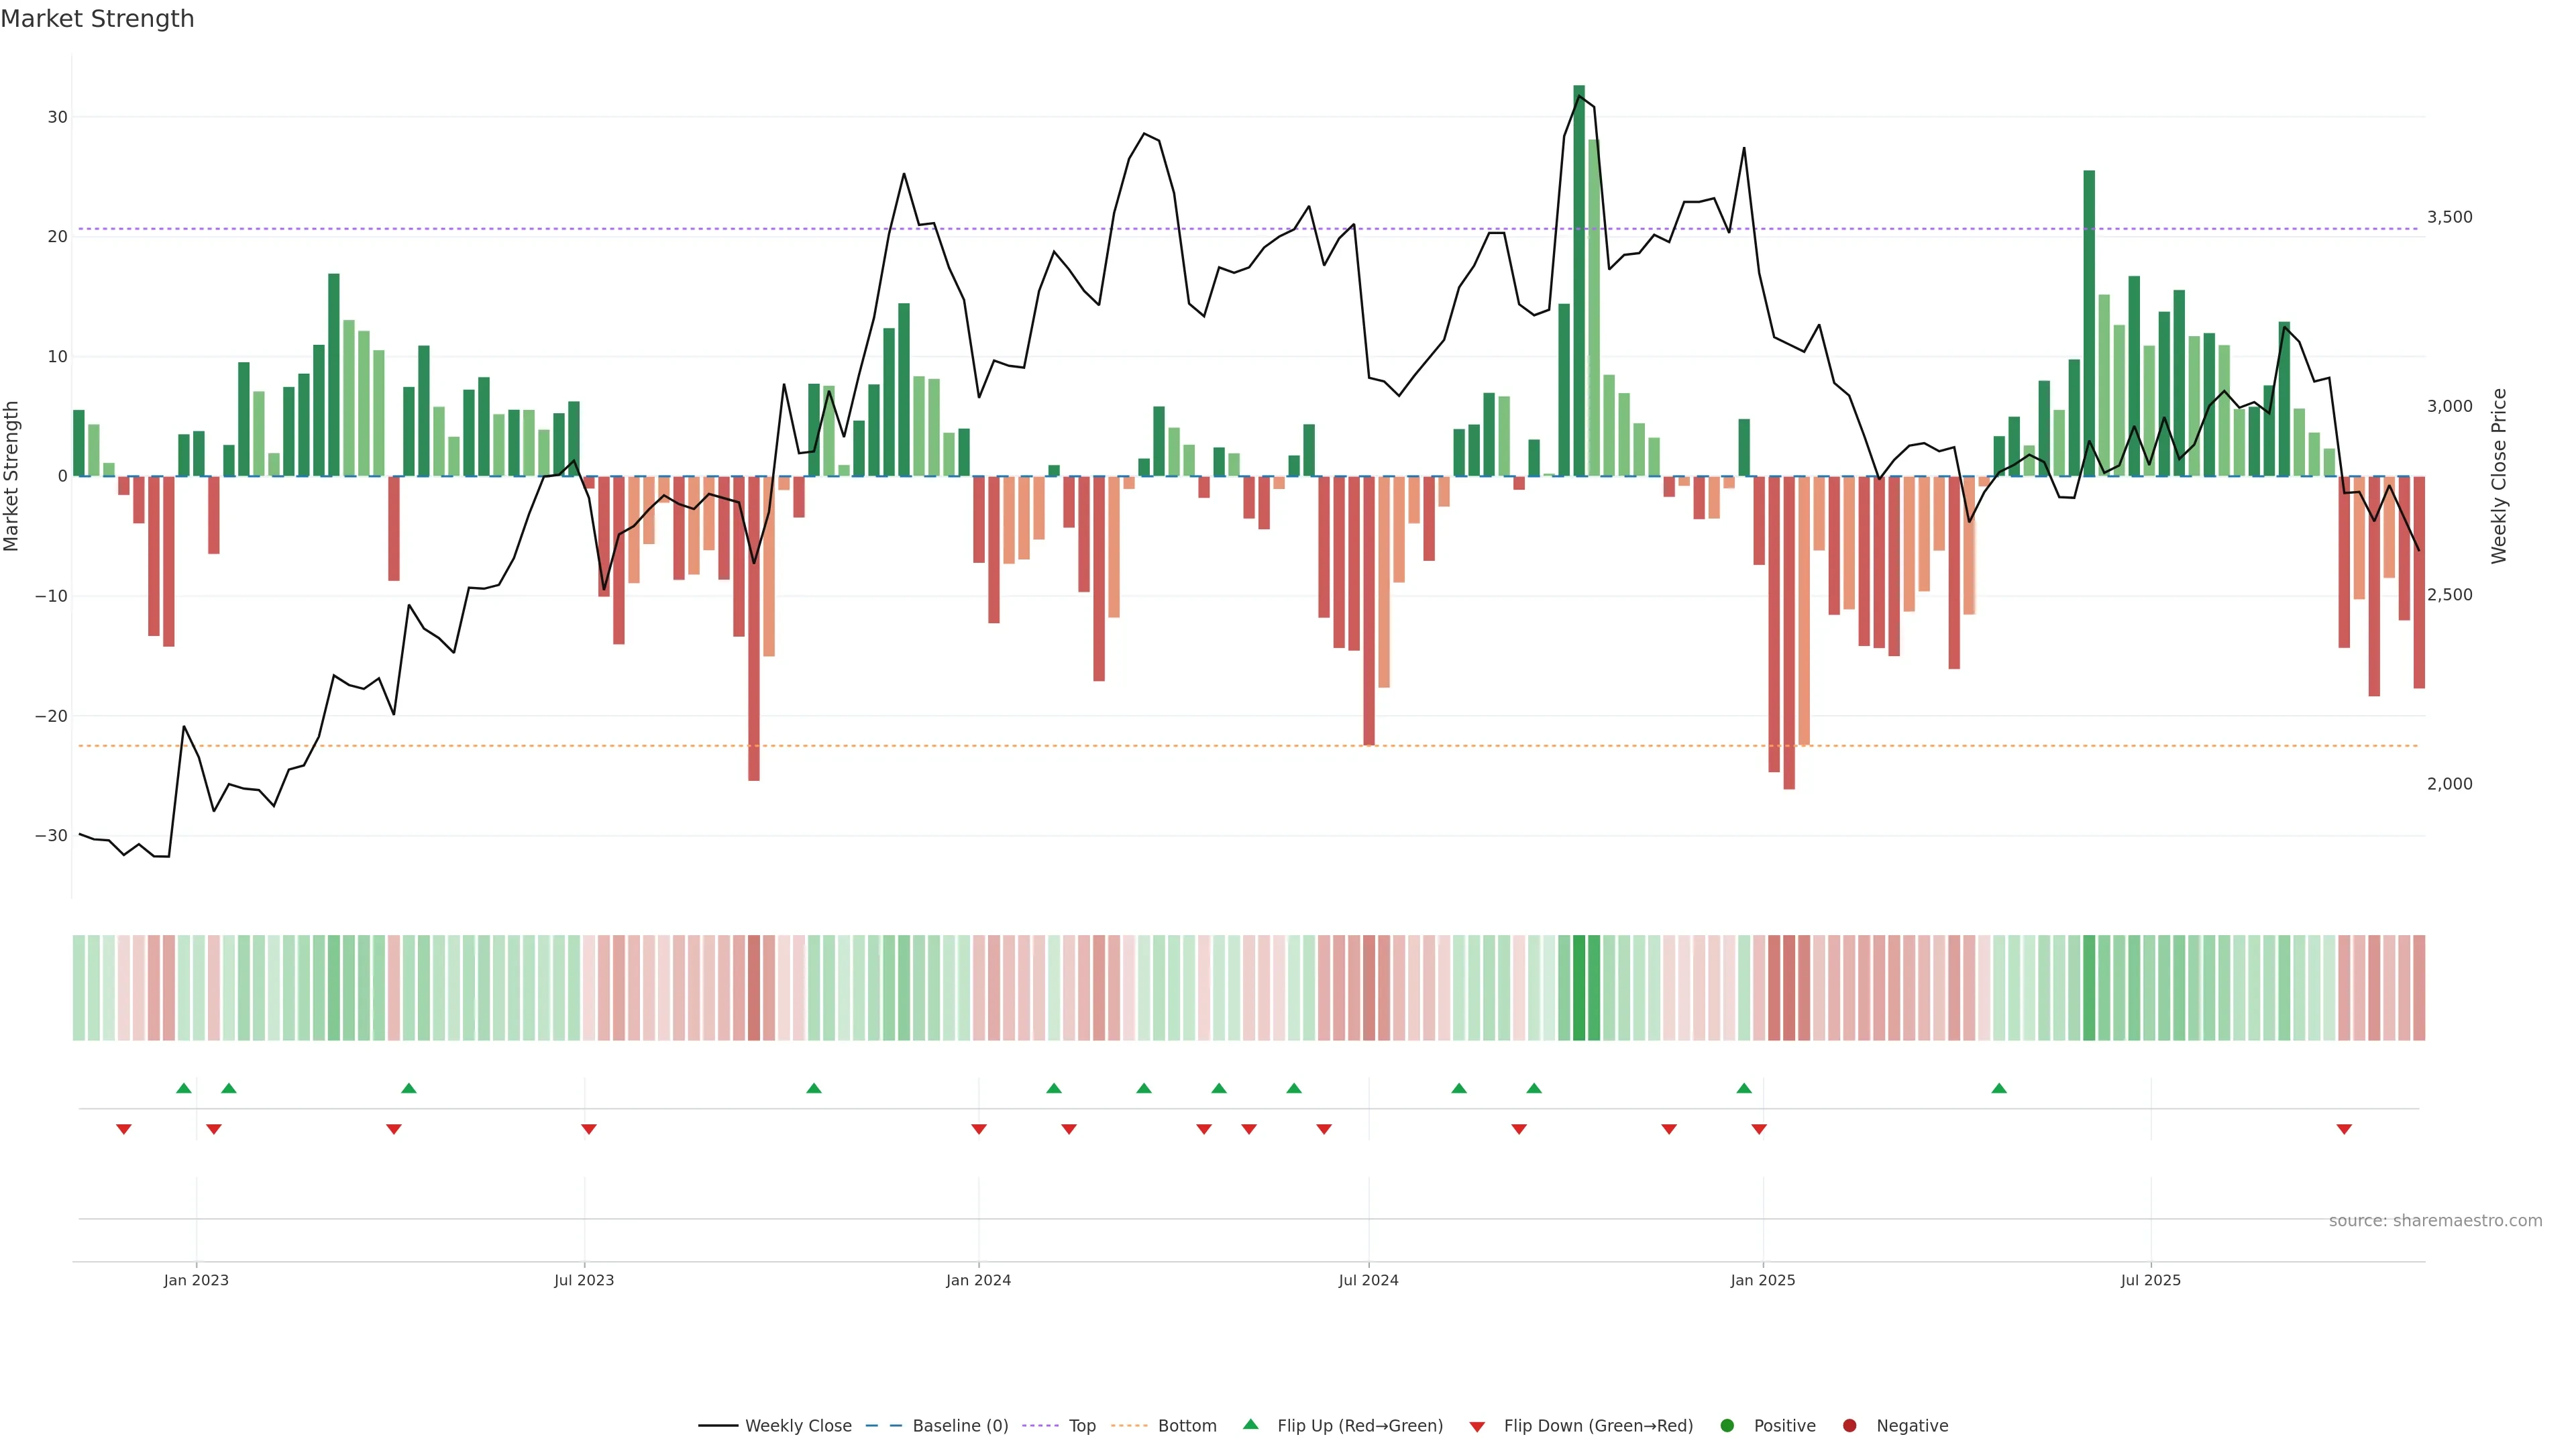The image size is (2576, 1449).
Task: Click the first red flip-down triangle marker
Action: tap(124, 1129)
